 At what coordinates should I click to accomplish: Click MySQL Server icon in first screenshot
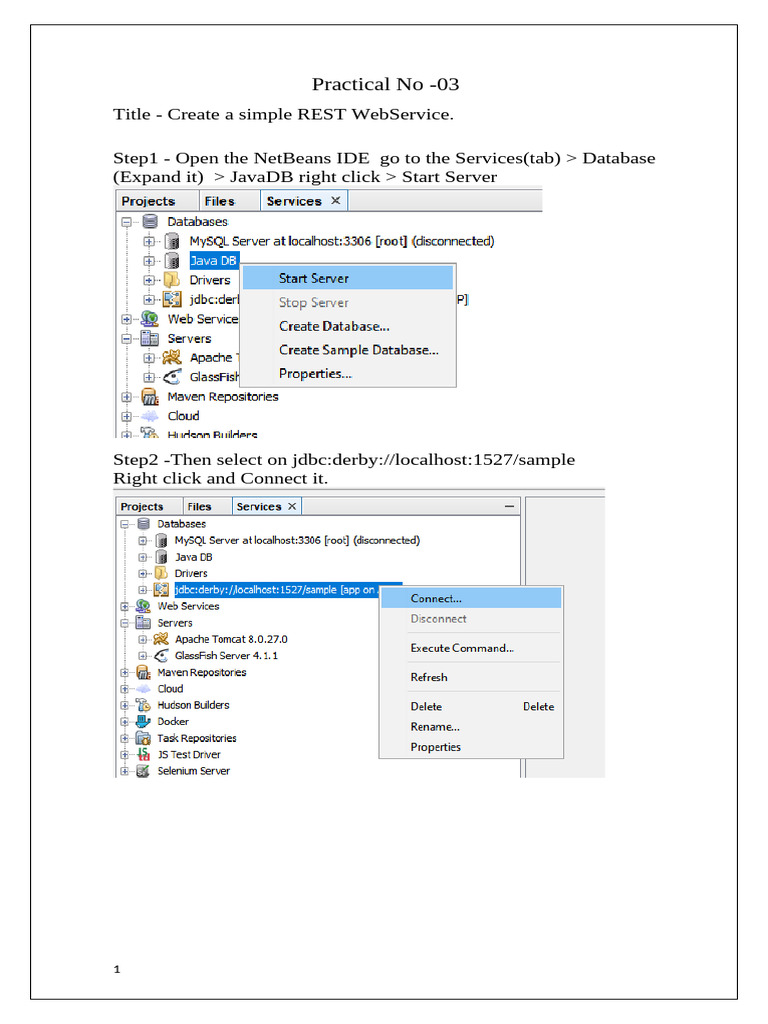pyautogui.click(x=172, y=241)
